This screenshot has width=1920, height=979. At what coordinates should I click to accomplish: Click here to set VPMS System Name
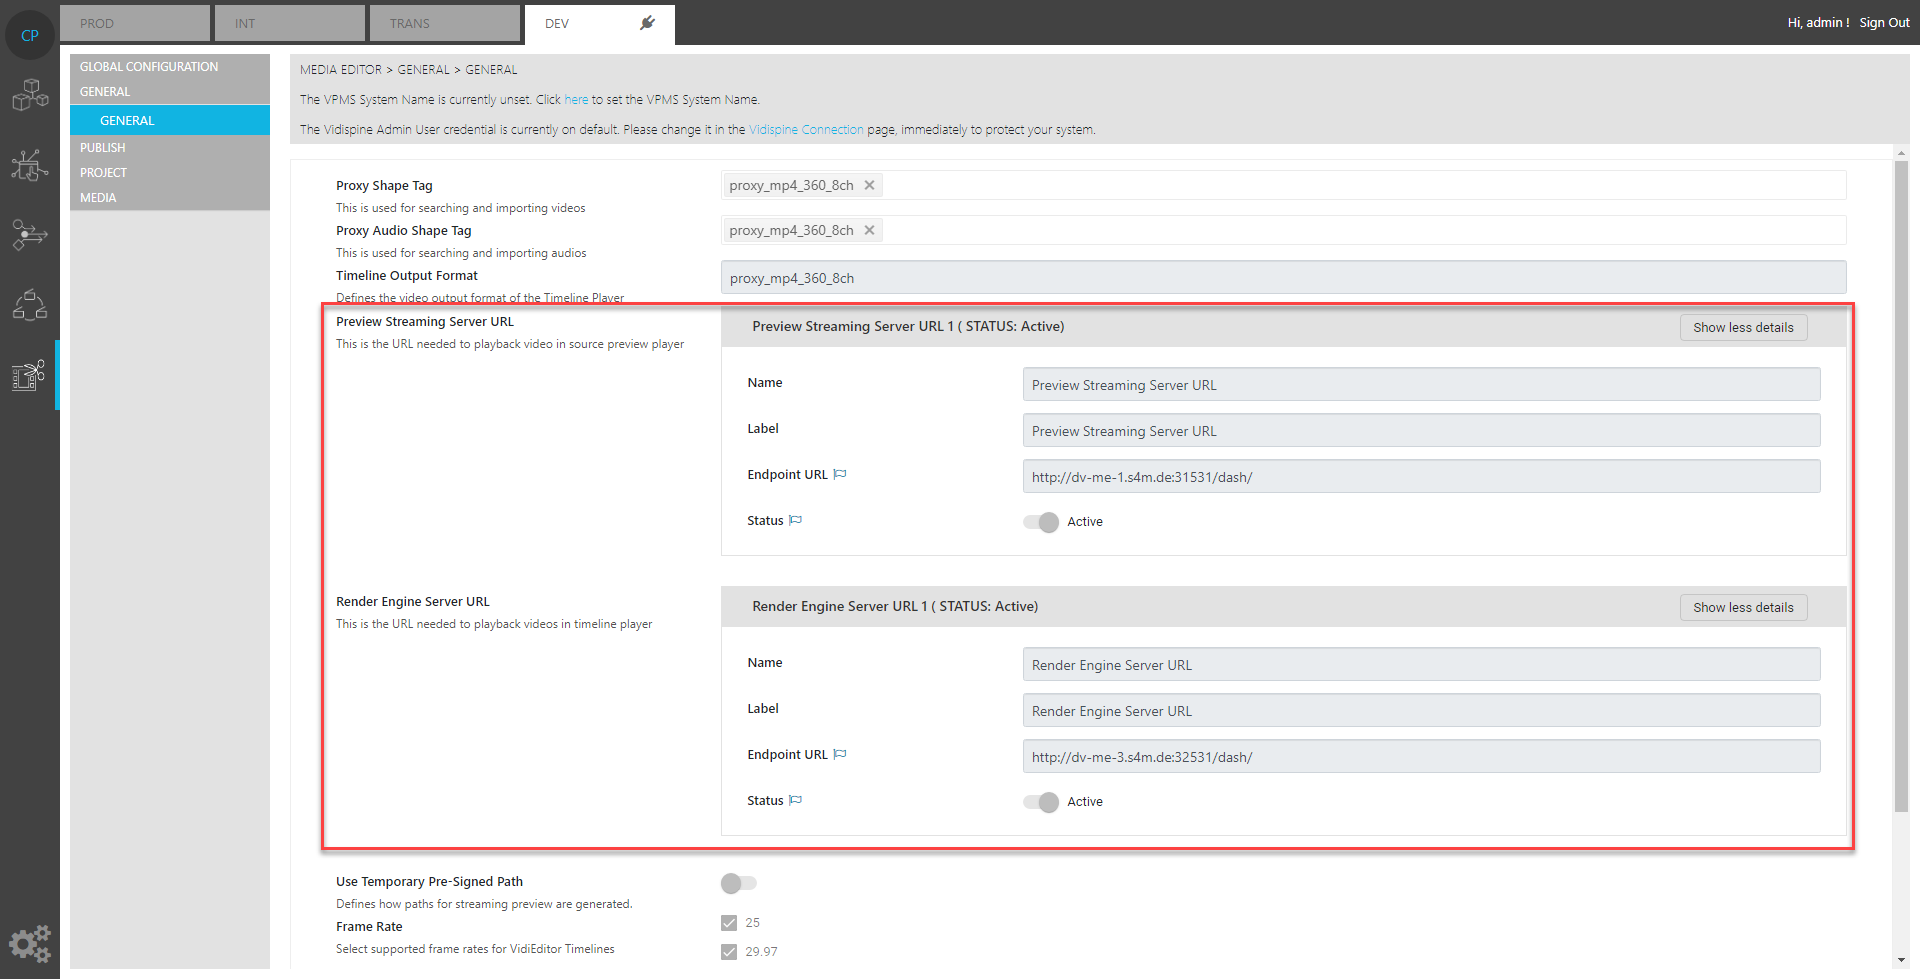(576, 99)
